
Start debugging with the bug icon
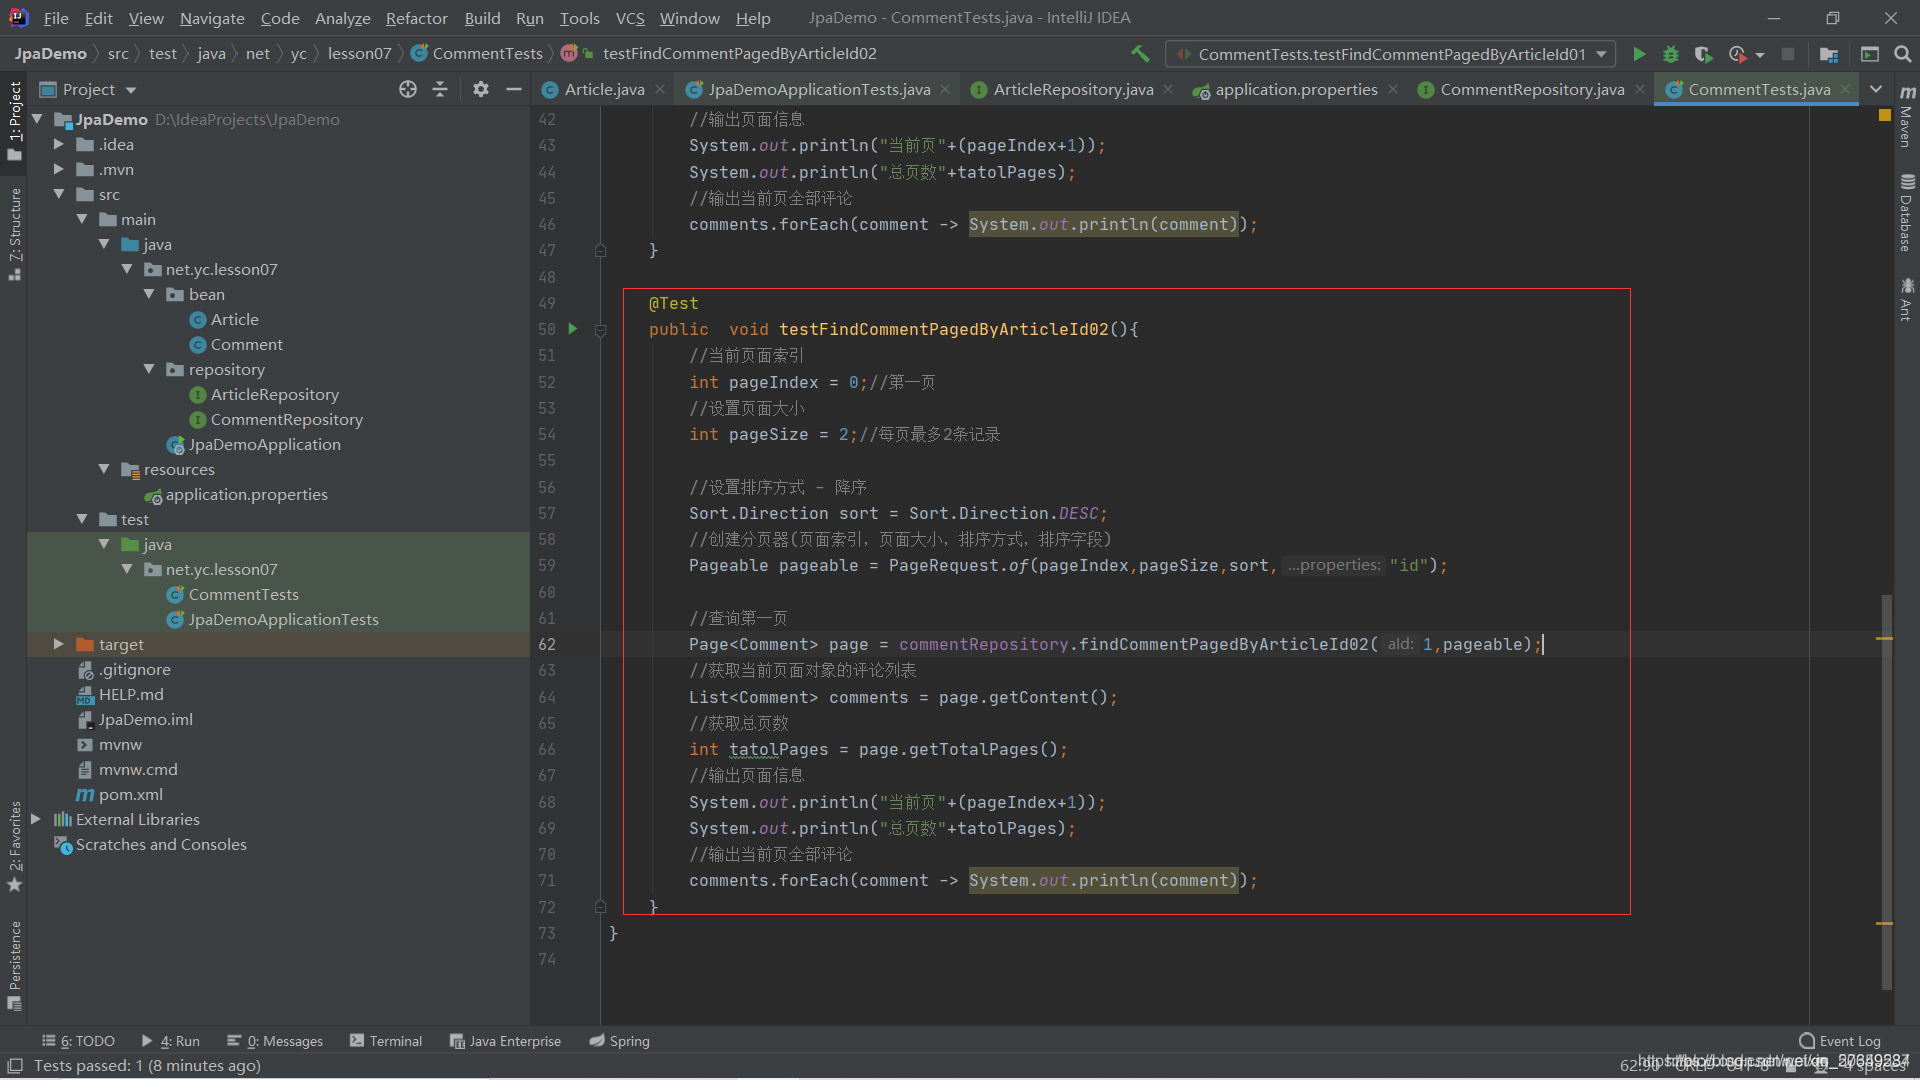click(1671, 54)
